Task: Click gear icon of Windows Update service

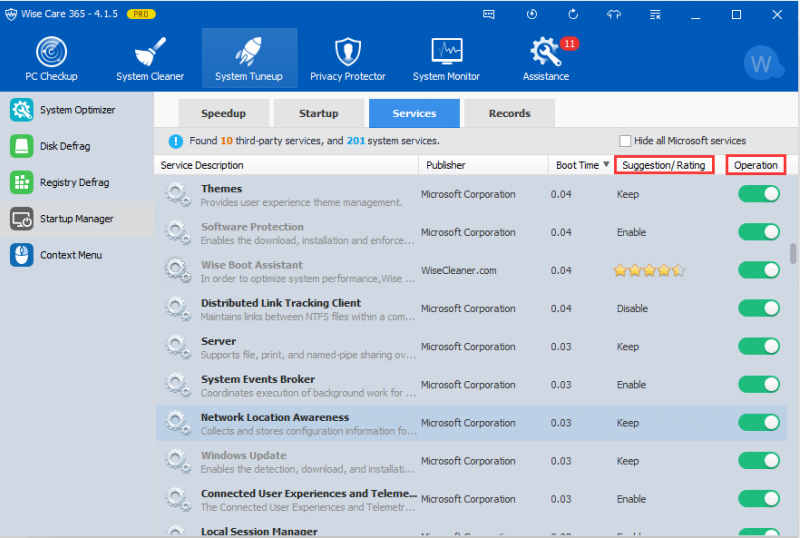Action: (177, 461)
